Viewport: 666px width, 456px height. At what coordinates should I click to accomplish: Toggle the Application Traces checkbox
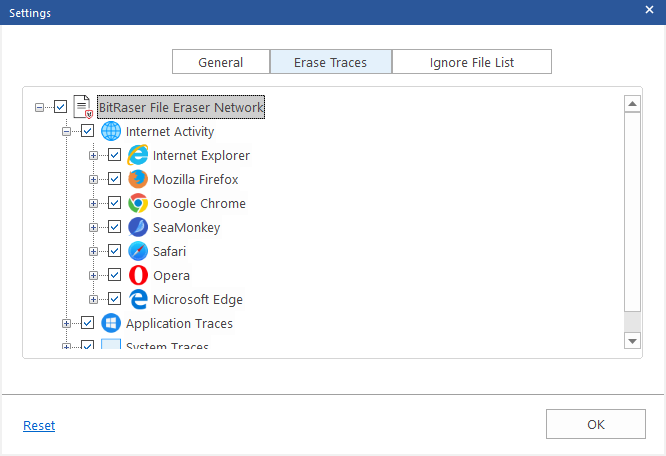tap(87, 323)
